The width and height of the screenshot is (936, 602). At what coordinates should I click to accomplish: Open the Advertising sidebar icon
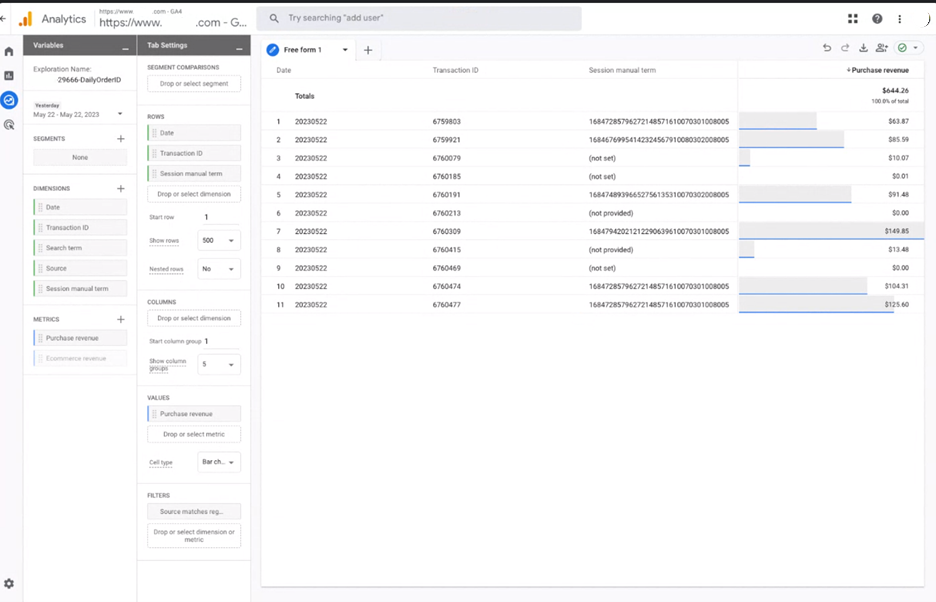pyautogui.click(x=9, y=125)
